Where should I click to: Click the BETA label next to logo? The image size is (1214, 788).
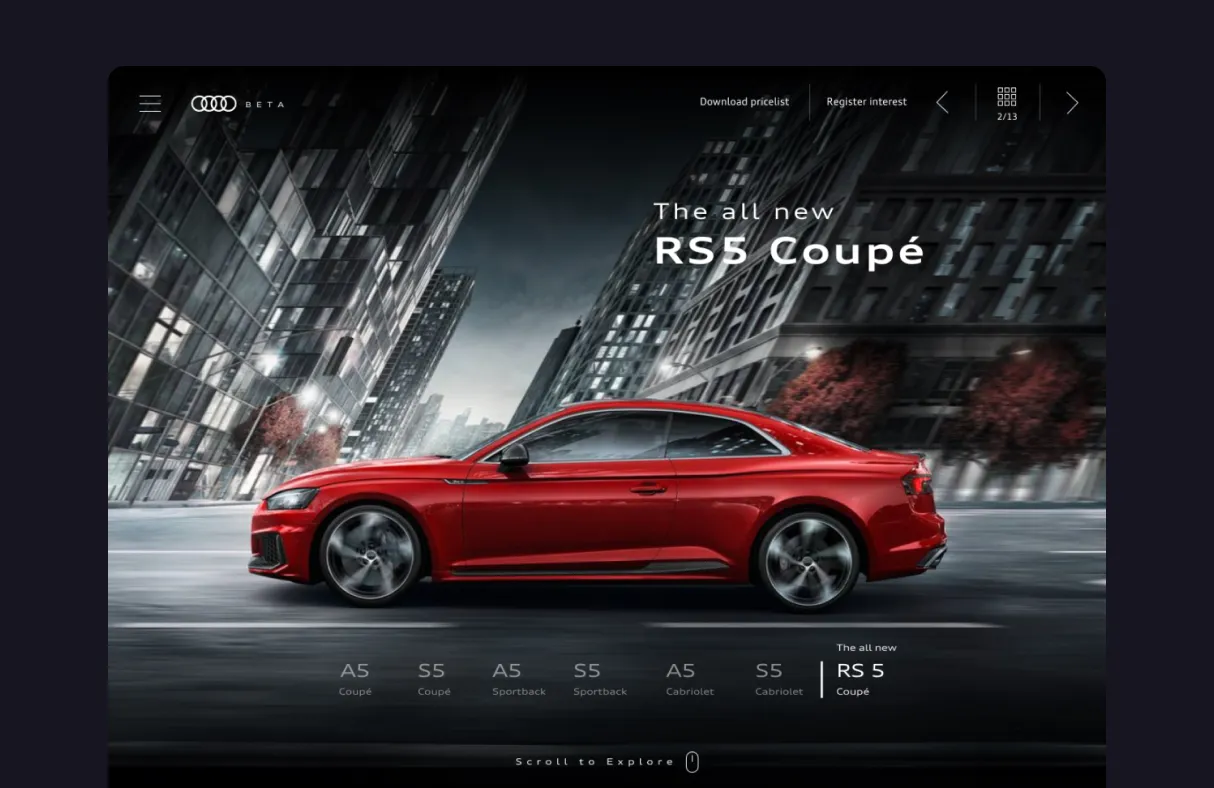265,104
